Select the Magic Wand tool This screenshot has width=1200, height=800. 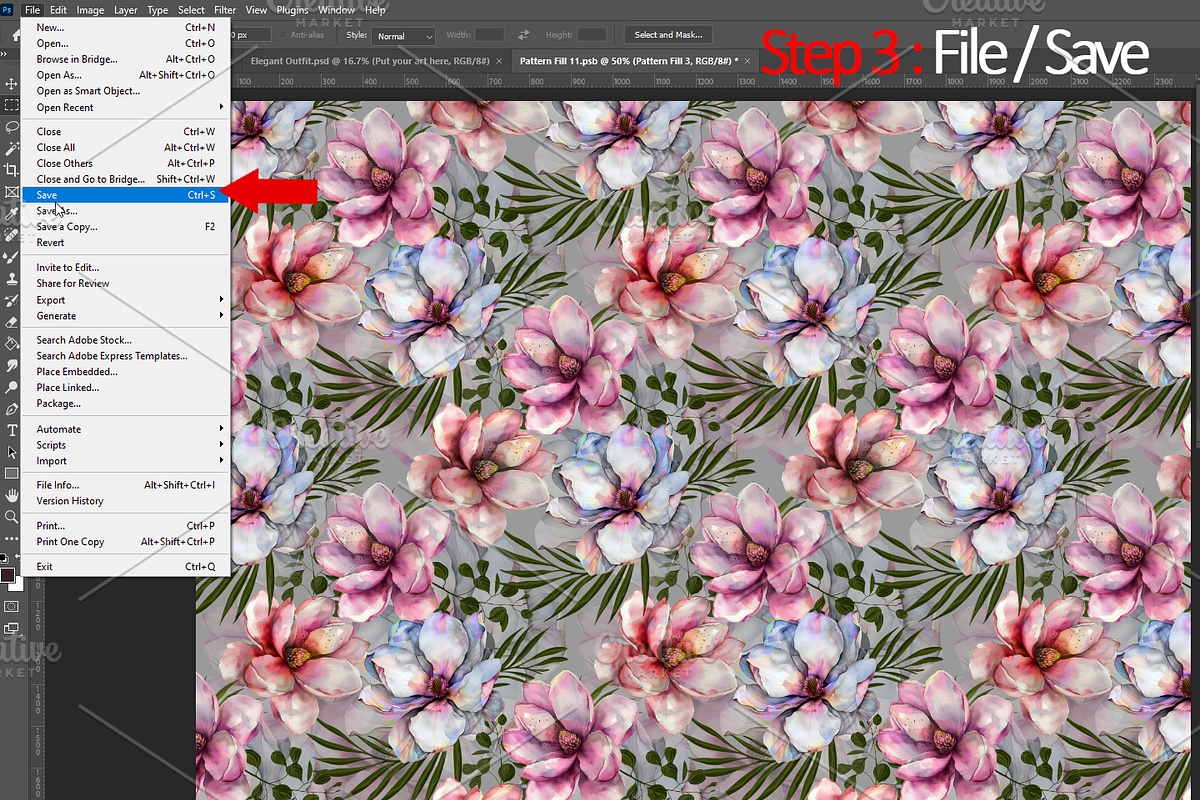click(x=12, y=148)
